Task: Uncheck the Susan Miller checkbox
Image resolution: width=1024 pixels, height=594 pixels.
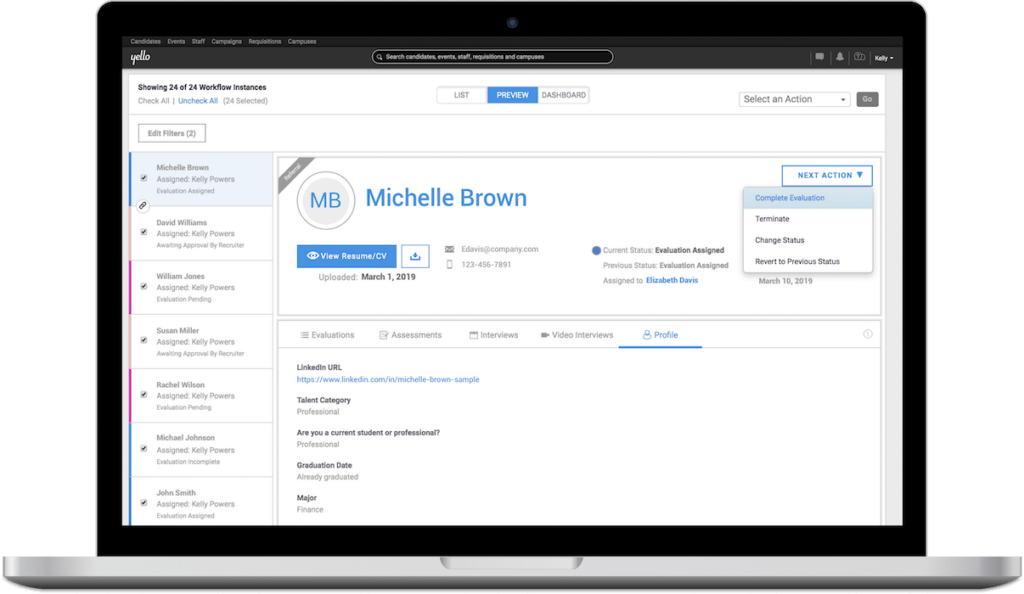Action: [144, 341]
